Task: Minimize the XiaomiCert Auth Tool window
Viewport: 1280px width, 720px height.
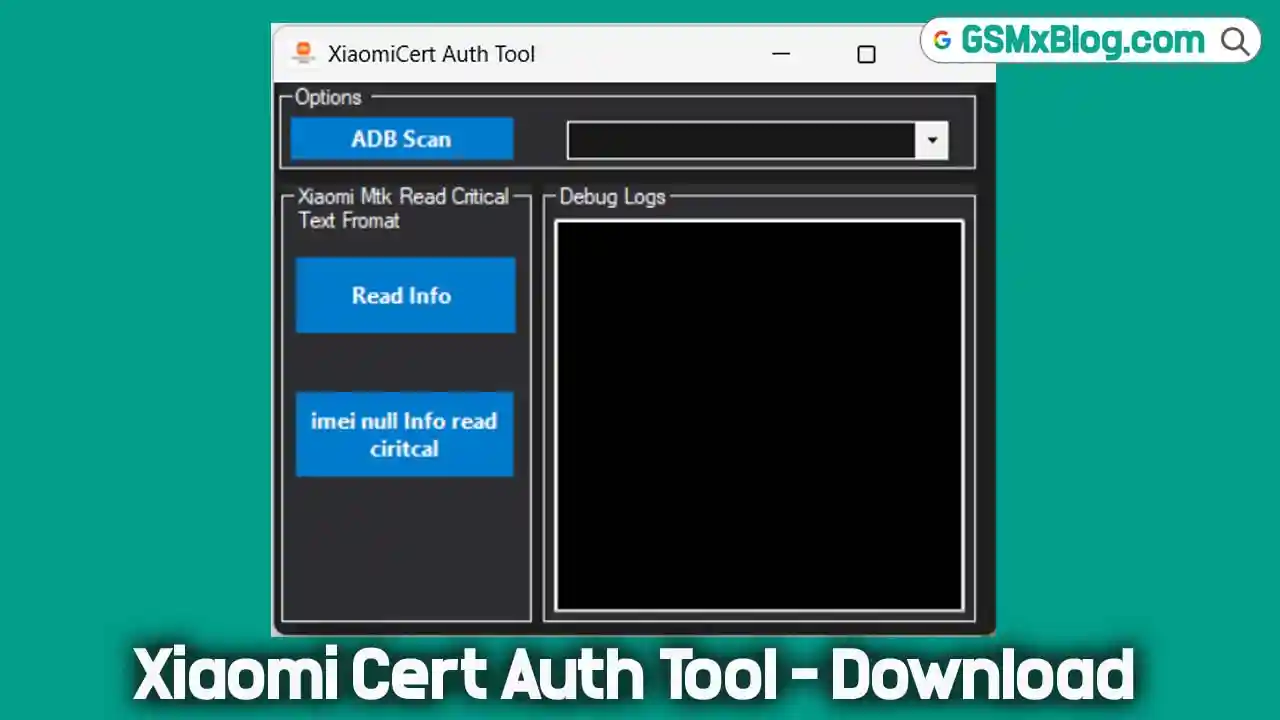Action: click(781, 54)
